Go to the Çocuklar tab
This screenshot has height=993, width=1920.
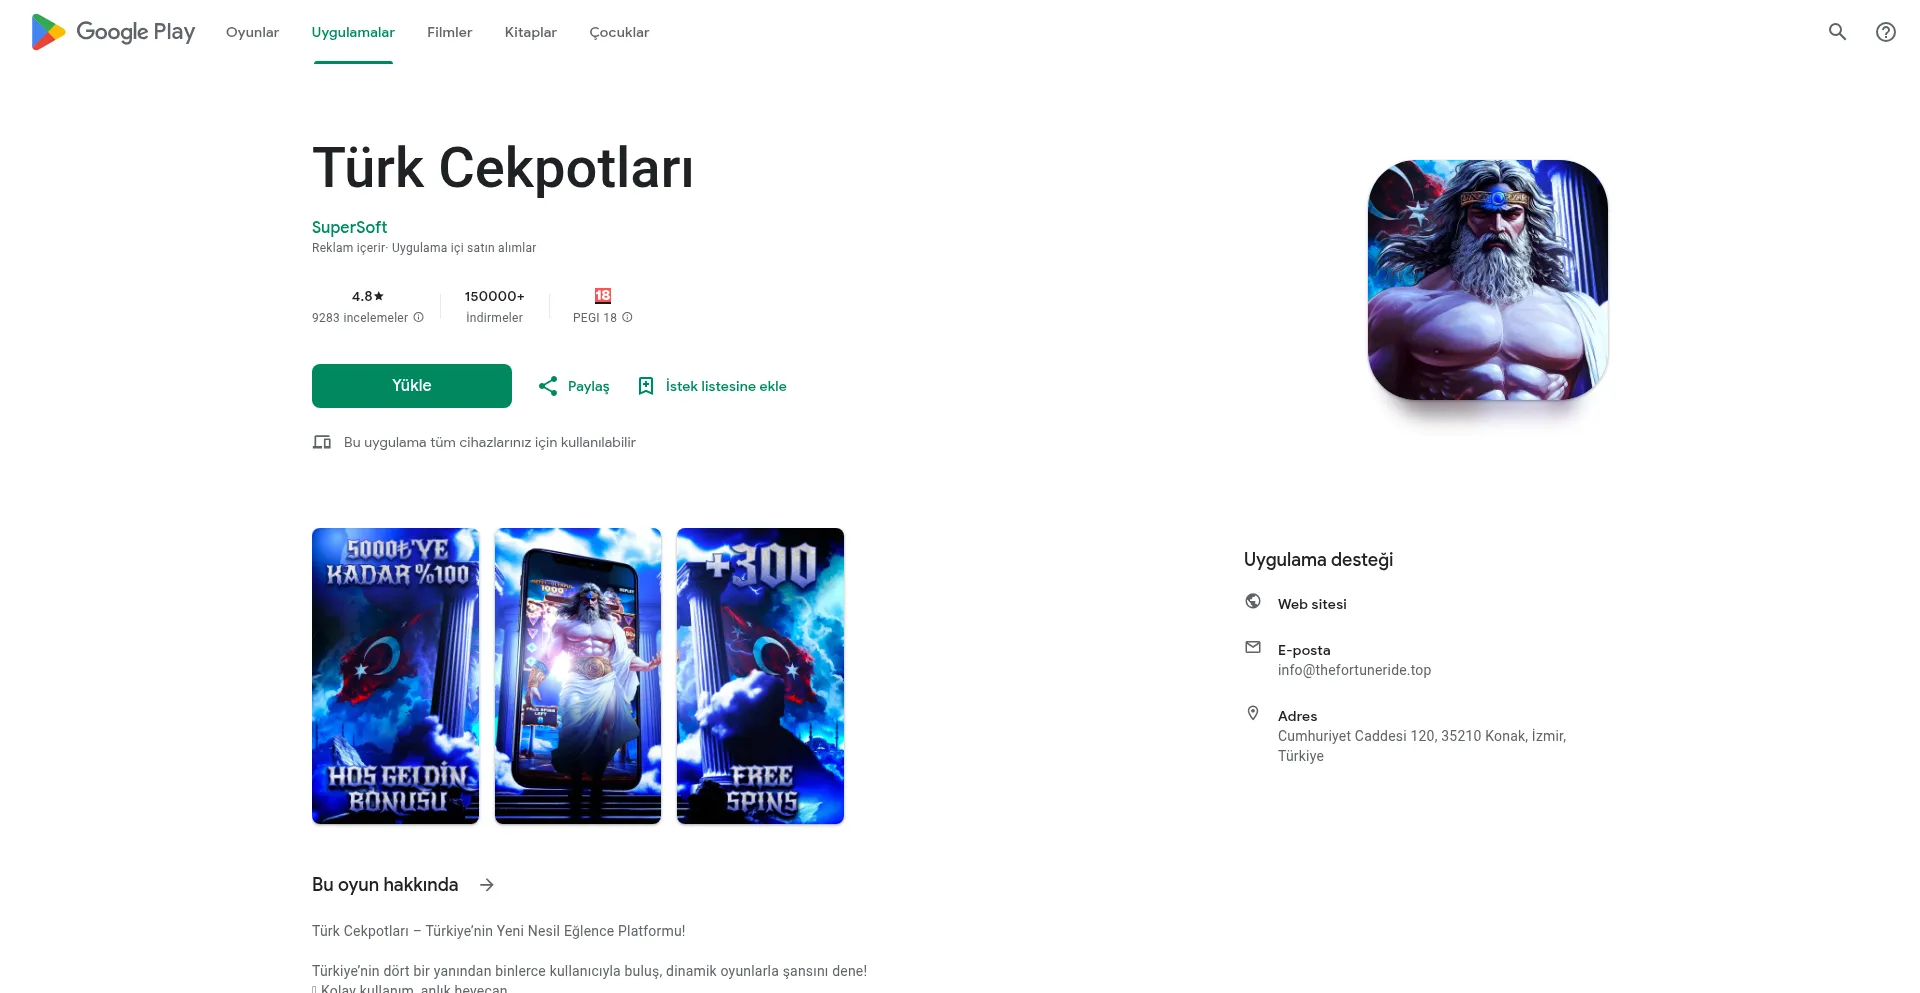pos(619,32)
